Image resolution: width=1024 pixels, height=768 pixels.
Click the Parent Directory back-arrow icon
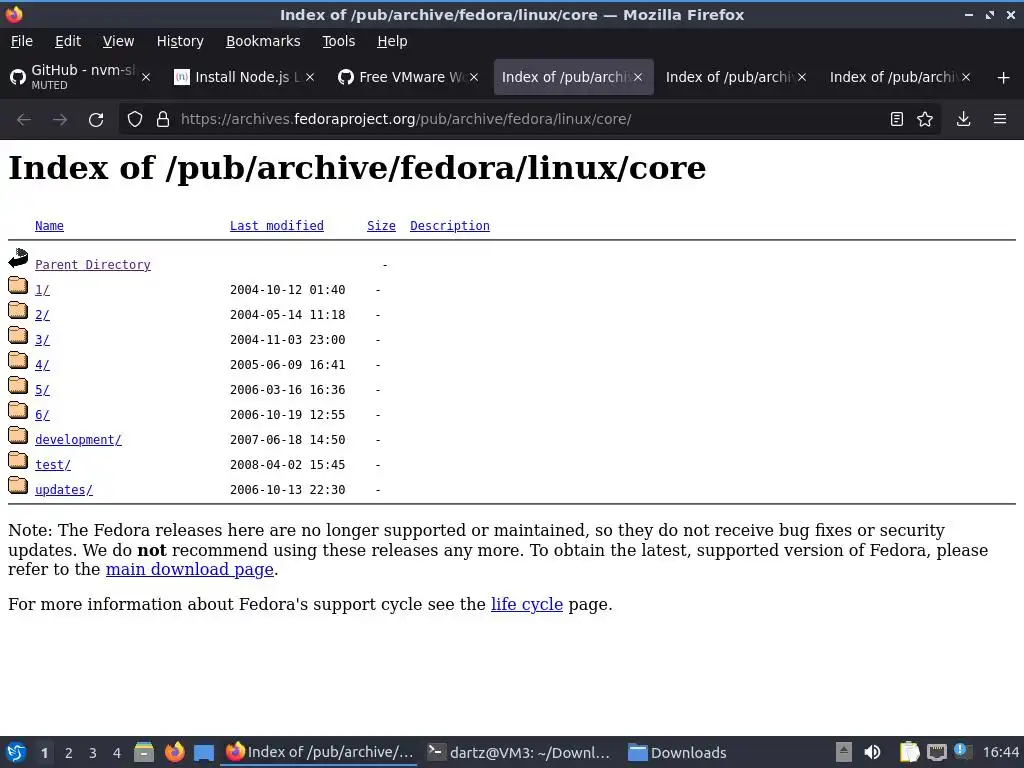point(18,259)
